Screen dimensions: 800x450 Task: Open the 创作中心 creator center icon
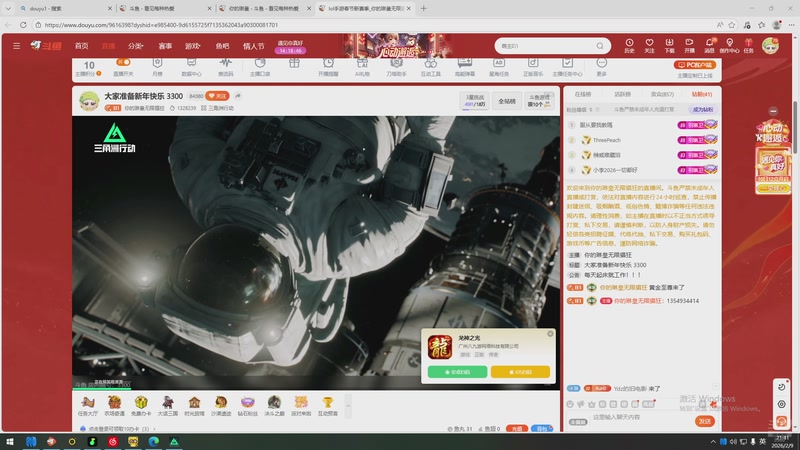(x=730, y=45)
